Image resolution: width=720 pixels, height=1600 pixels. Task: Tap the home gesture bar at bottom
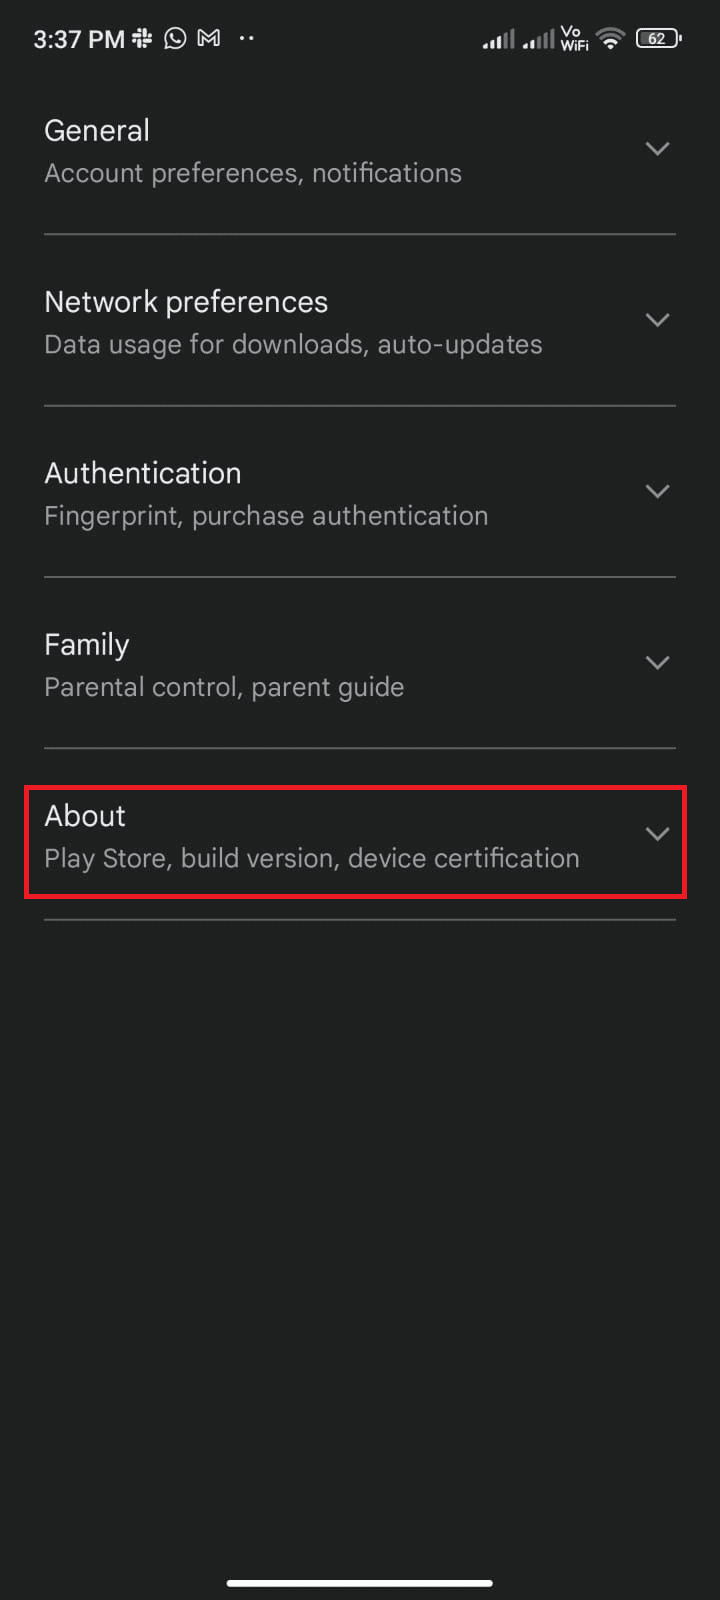[x=360, y=1583]
